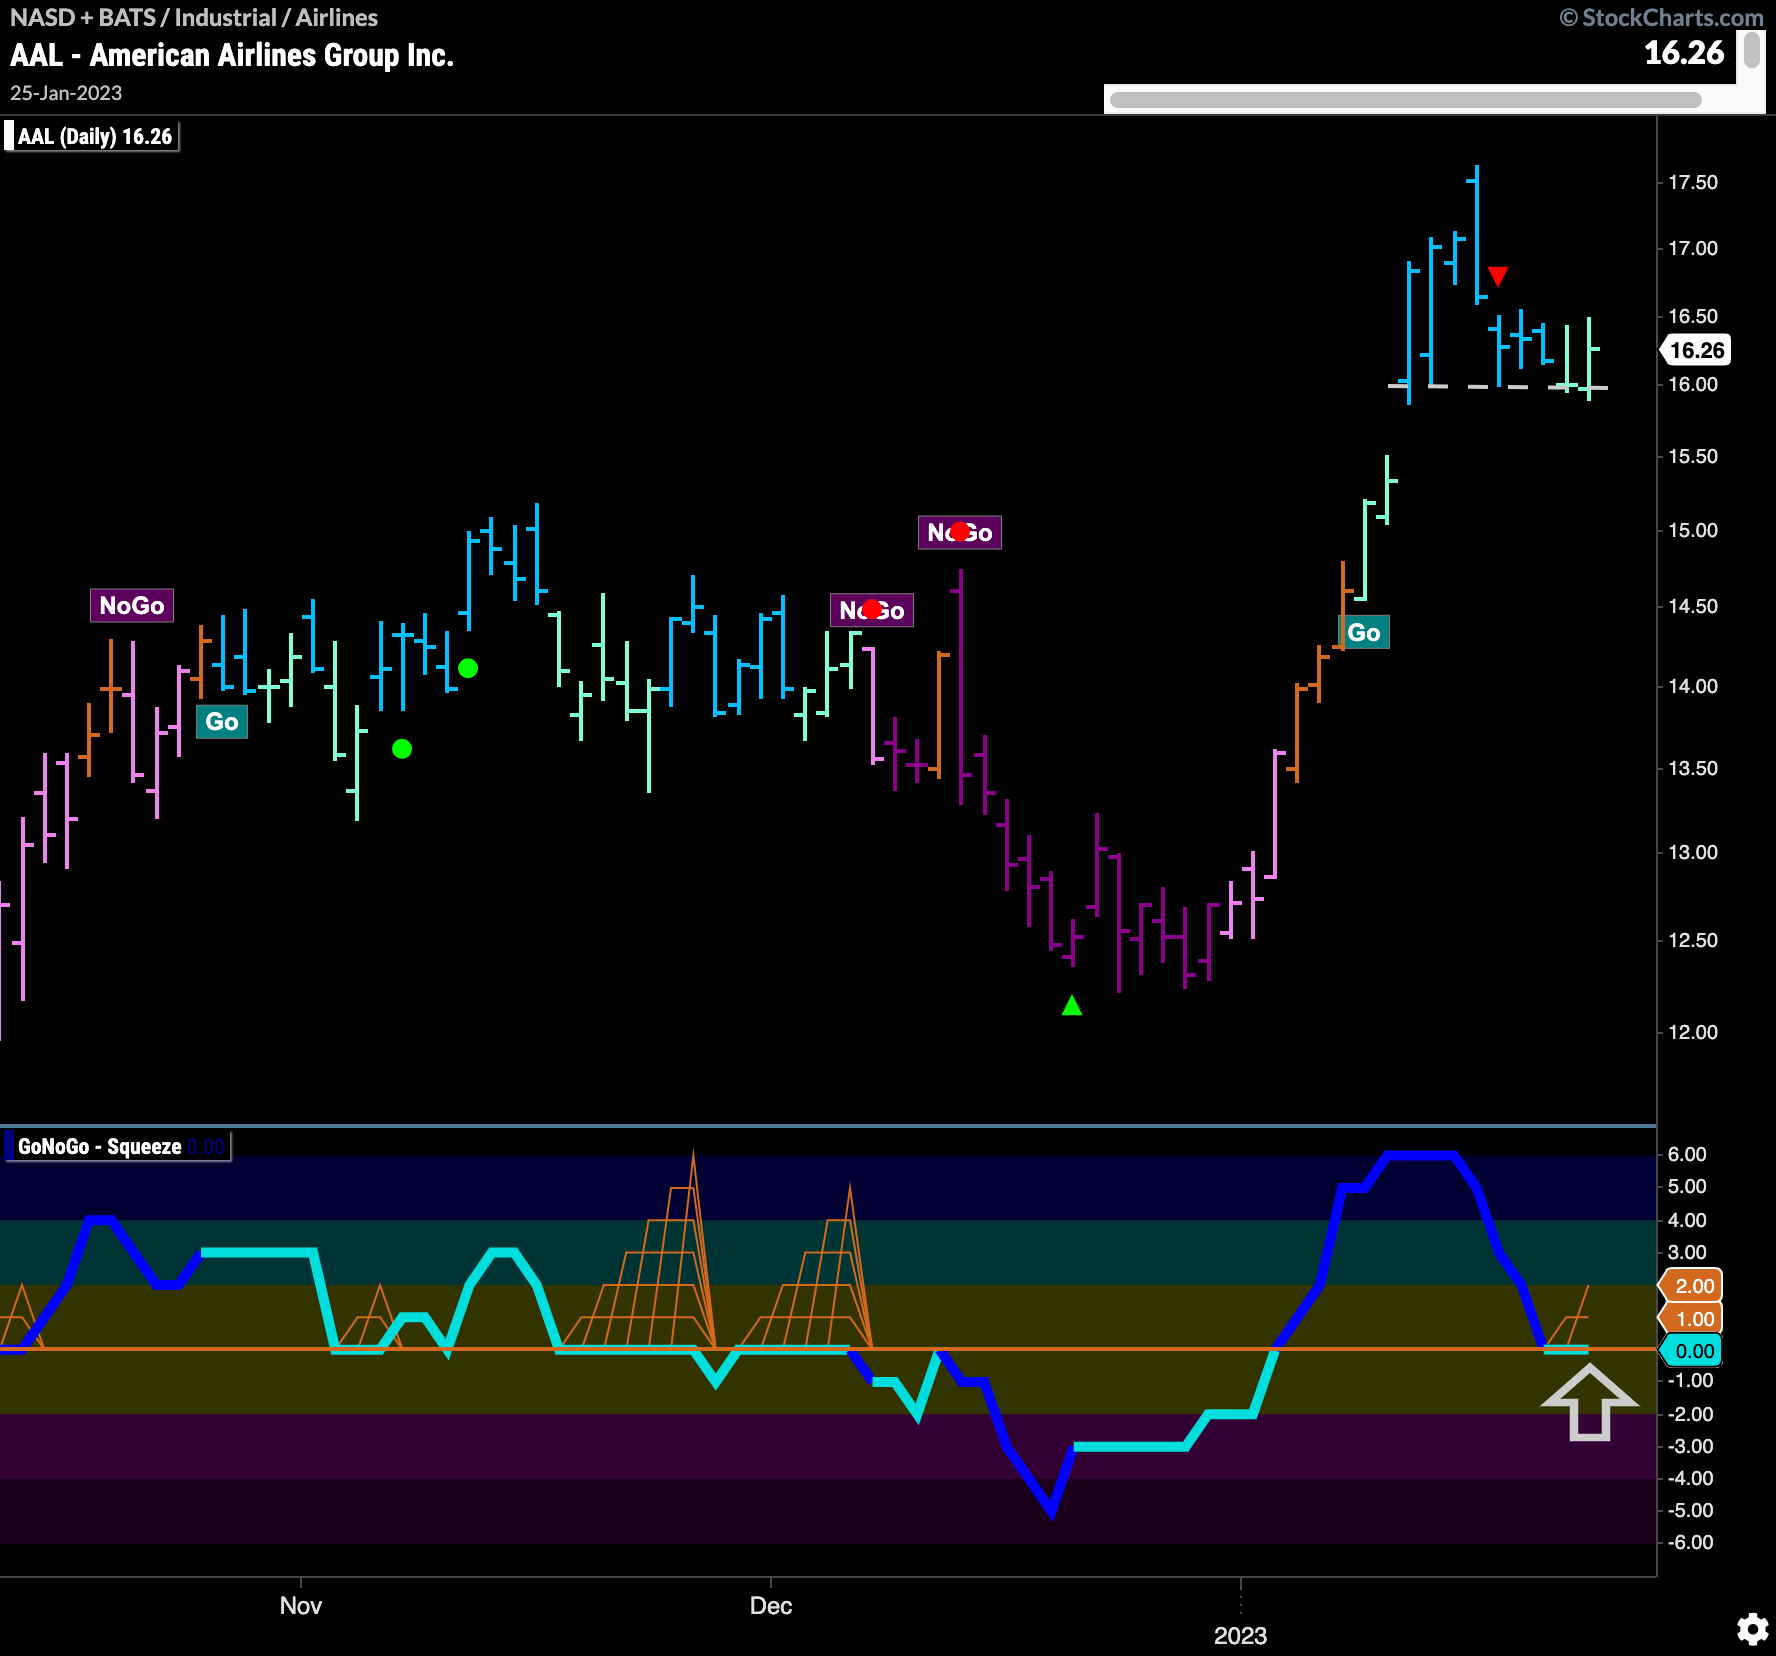The height and width of the screenshot is (1656, 1776).
Task: Click the NASD + BATS / Industrial / Airlines breadcrumb
Action: (194, 18)
